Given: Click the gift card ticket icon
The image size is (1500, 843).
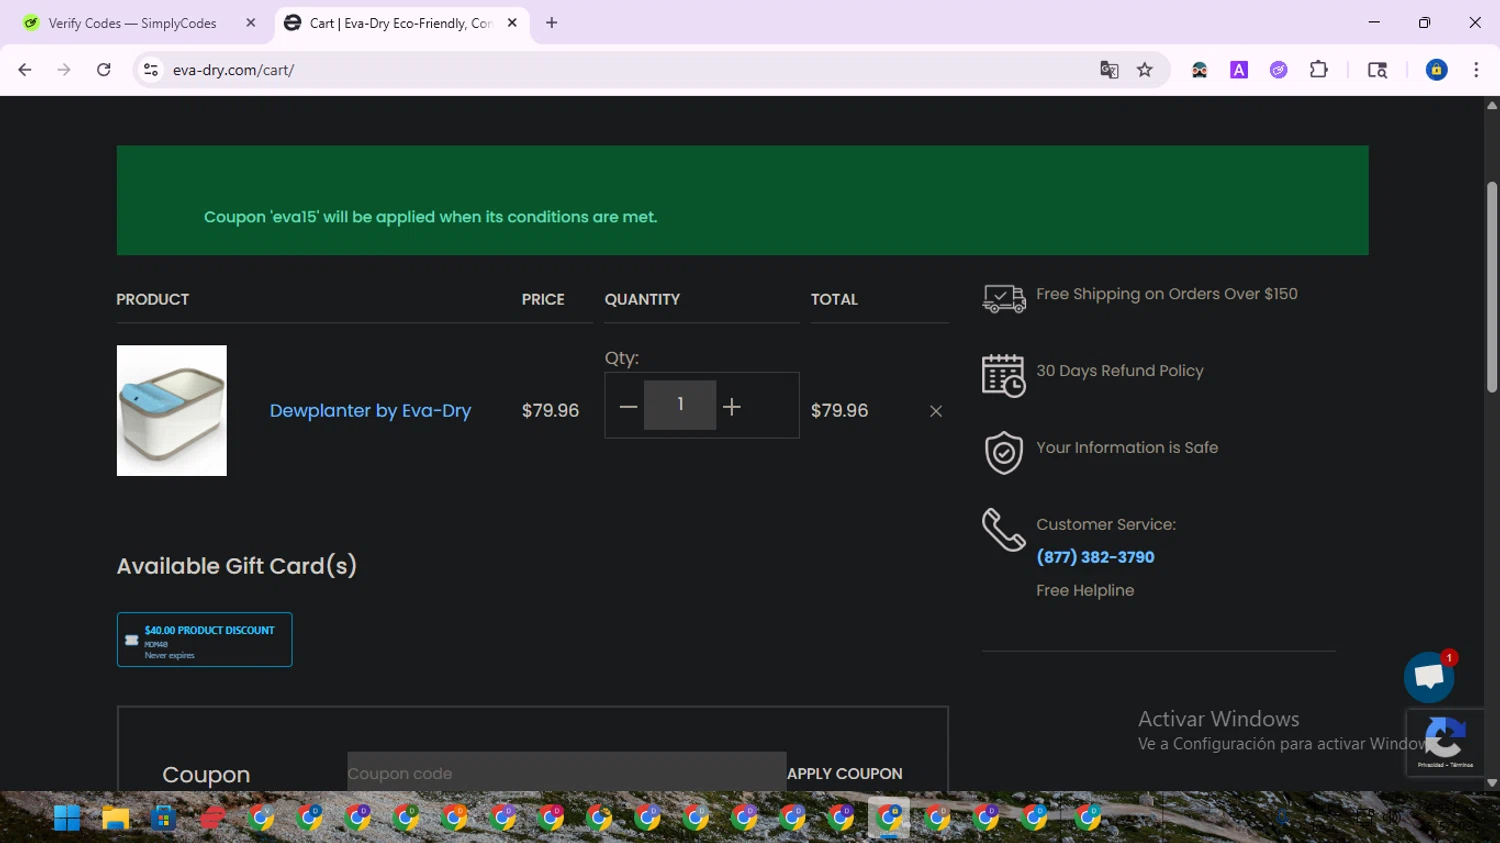Looking at the screenshot, I should point(131,640).
